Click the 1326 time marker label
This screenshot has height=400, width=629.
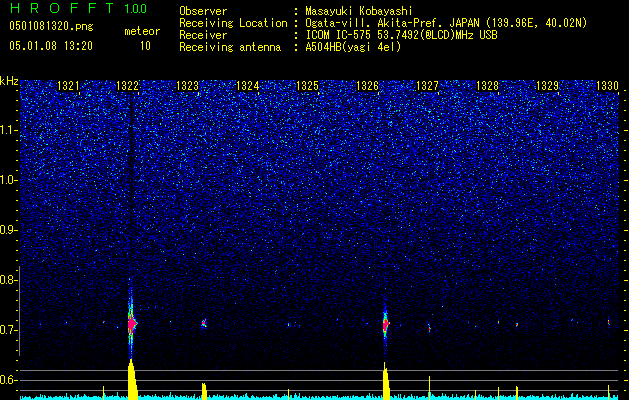coord(367,86)
